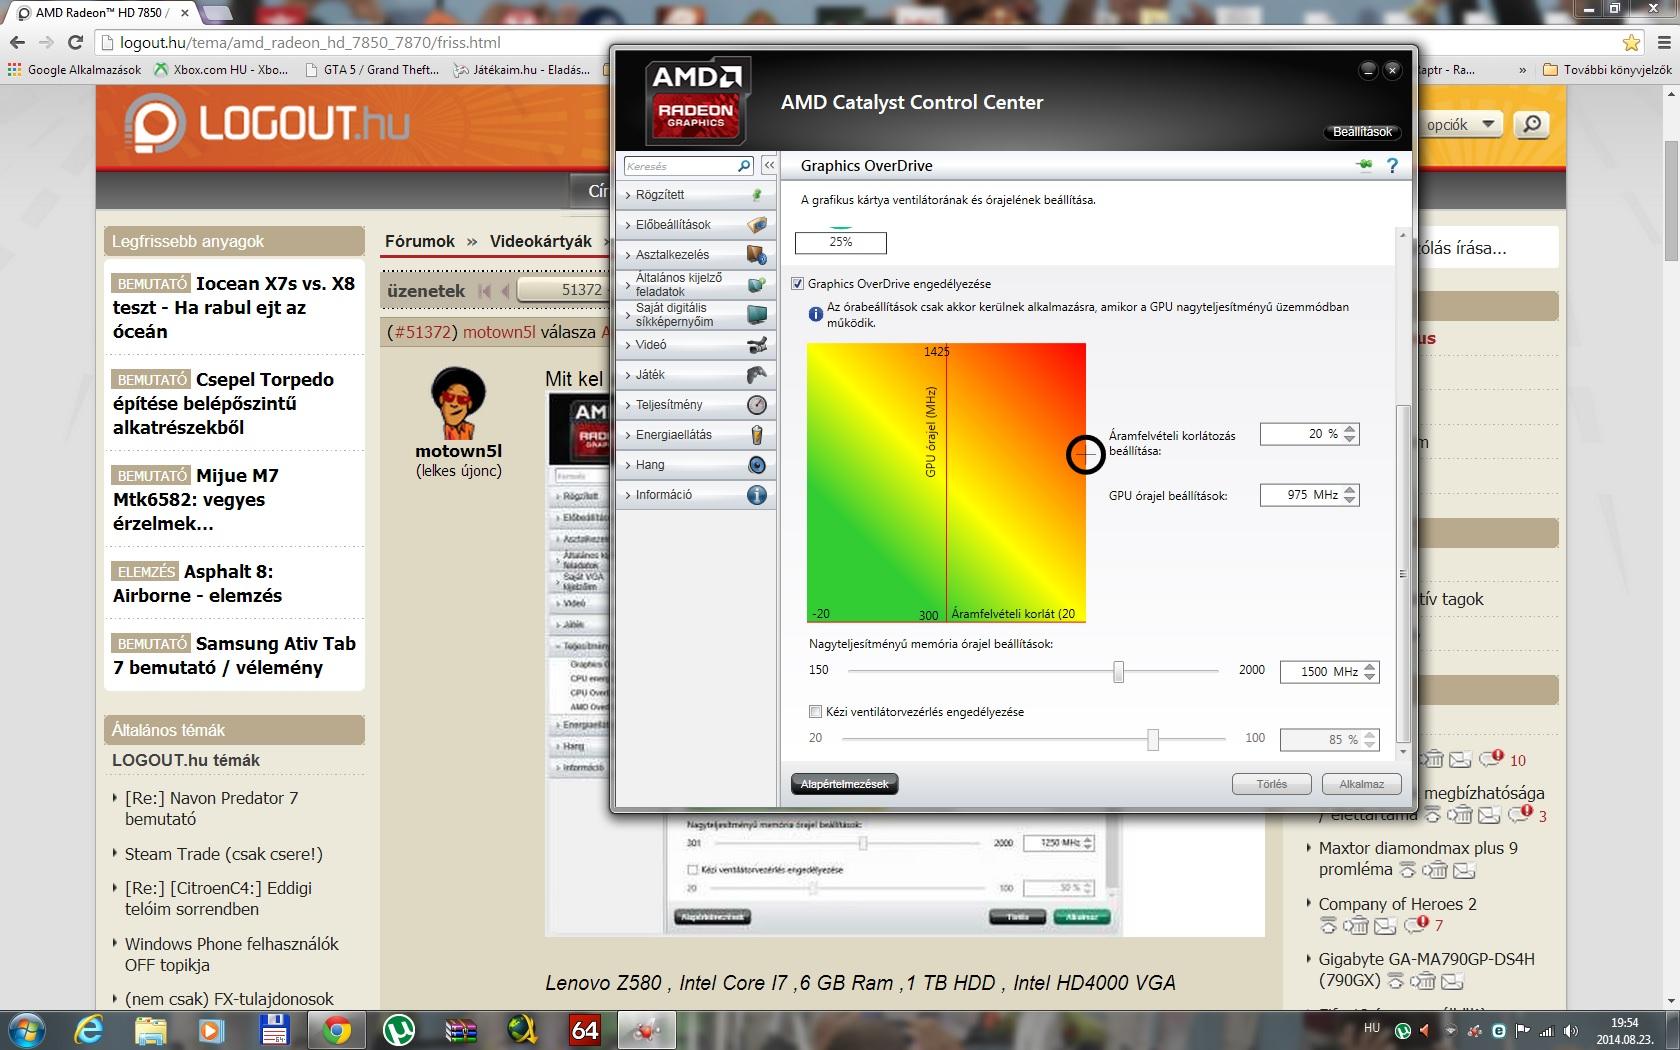Viewport: 1680px width, 1050px height.
Task: Expand the Energiaellátás section
Action: (674, 435)
